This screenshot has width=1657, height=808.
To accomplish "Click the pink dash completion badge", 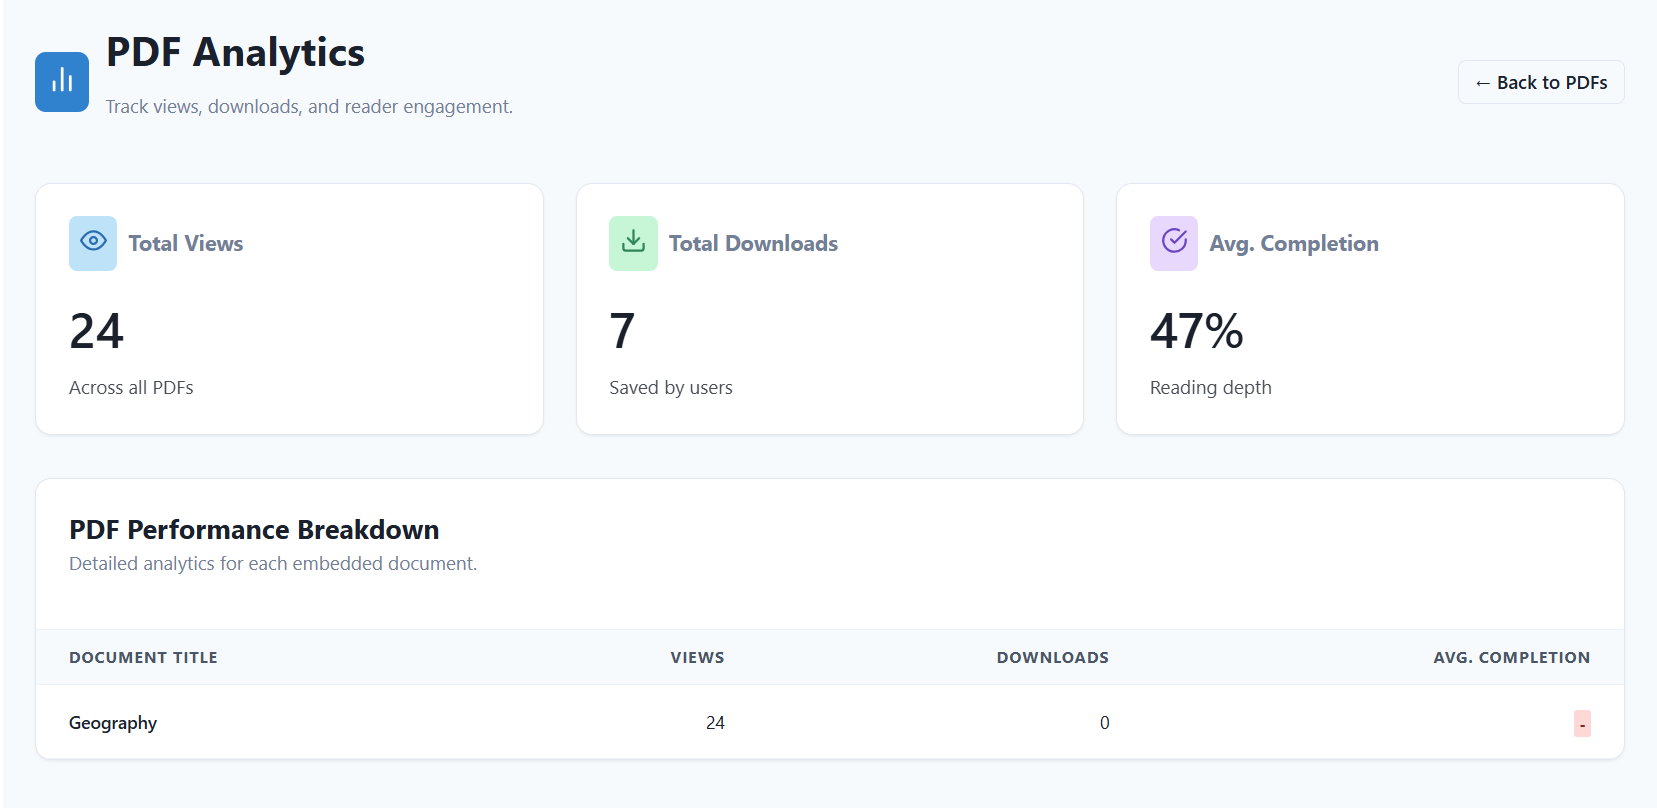I will point(1582,723).
